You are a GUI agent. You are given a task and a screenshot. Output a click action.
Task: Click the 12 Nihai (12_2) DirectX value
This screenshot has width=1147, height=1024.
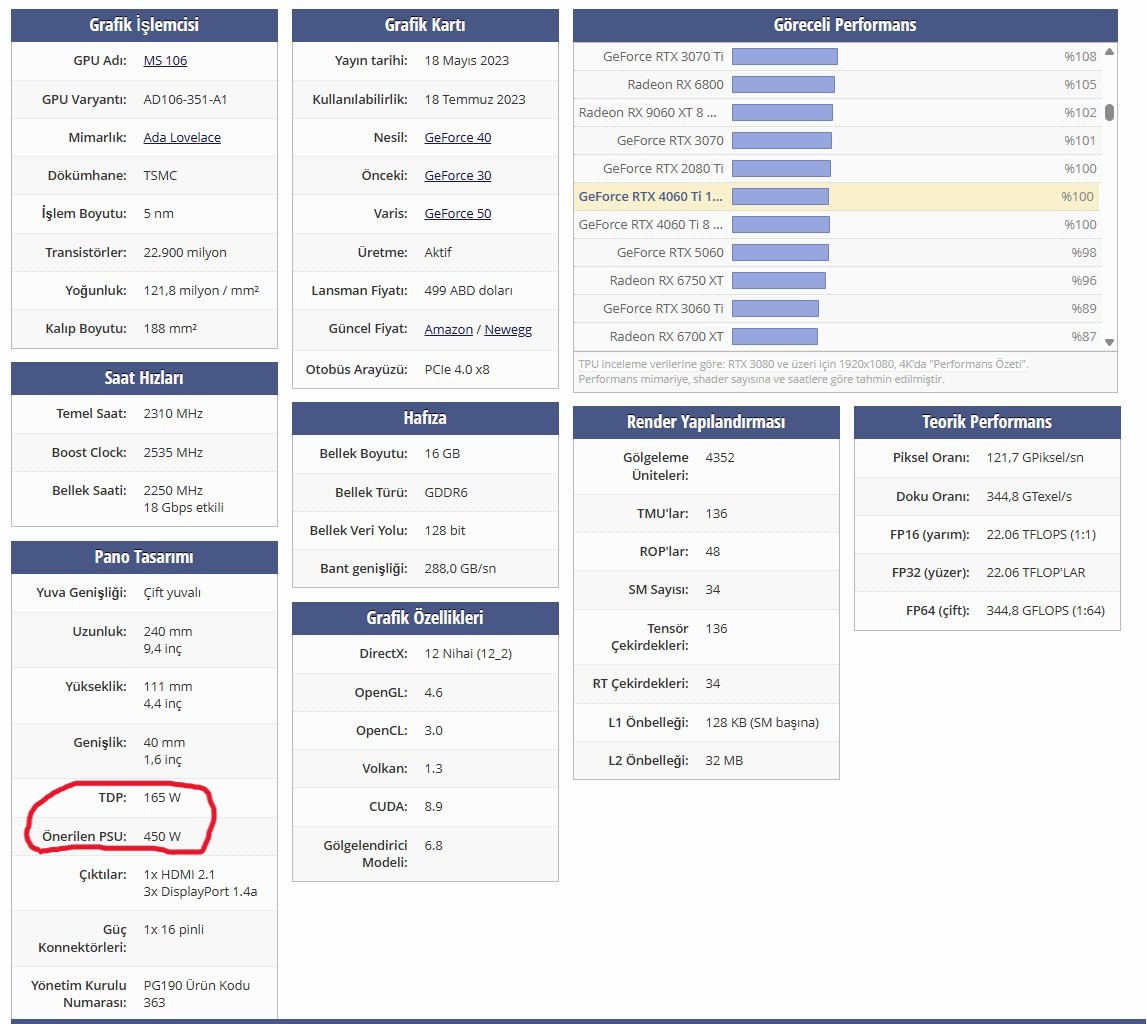point(468,653)
